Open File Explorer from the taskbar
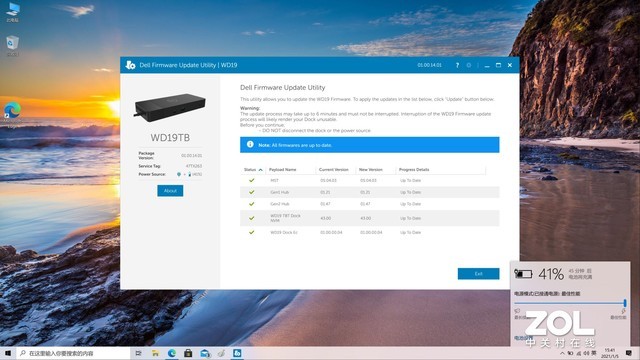Viewport: 640px width, 360px height. click(155, 353)
